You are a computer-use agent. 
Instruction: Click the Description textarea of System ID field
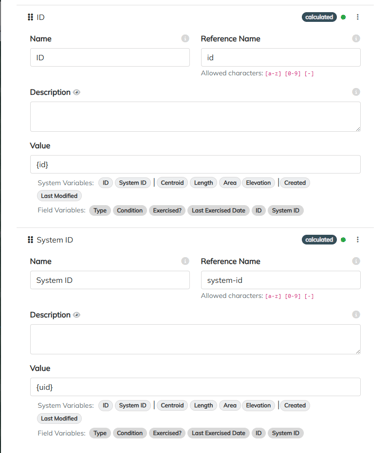click(195, 339)
